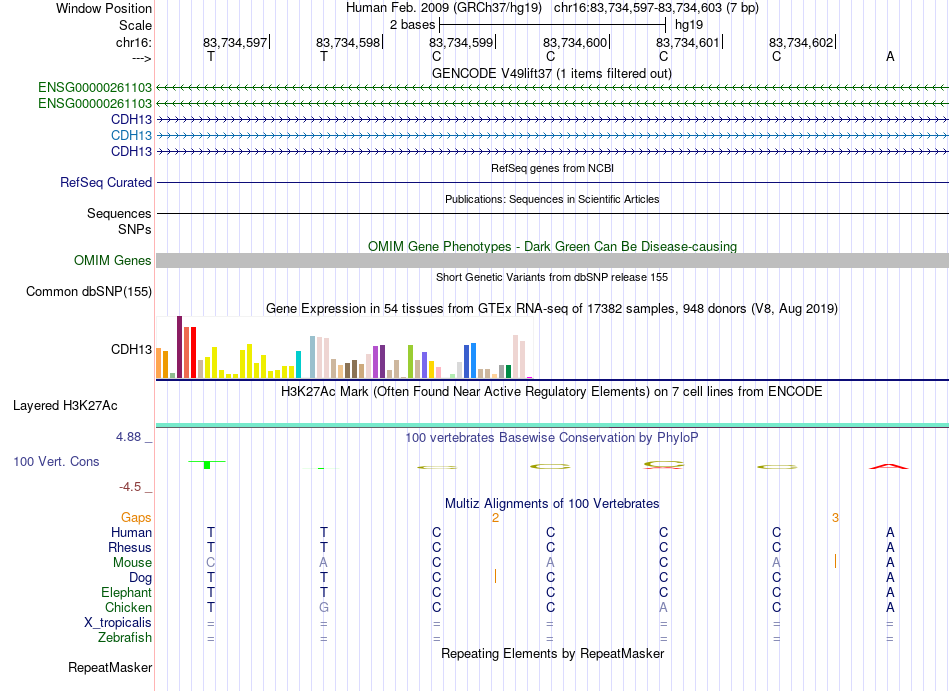Image resolution: width=950 pixels, height=691 pixels.
Task: Click the GTEx Gene Expression track title
Action: pos(551,309)
